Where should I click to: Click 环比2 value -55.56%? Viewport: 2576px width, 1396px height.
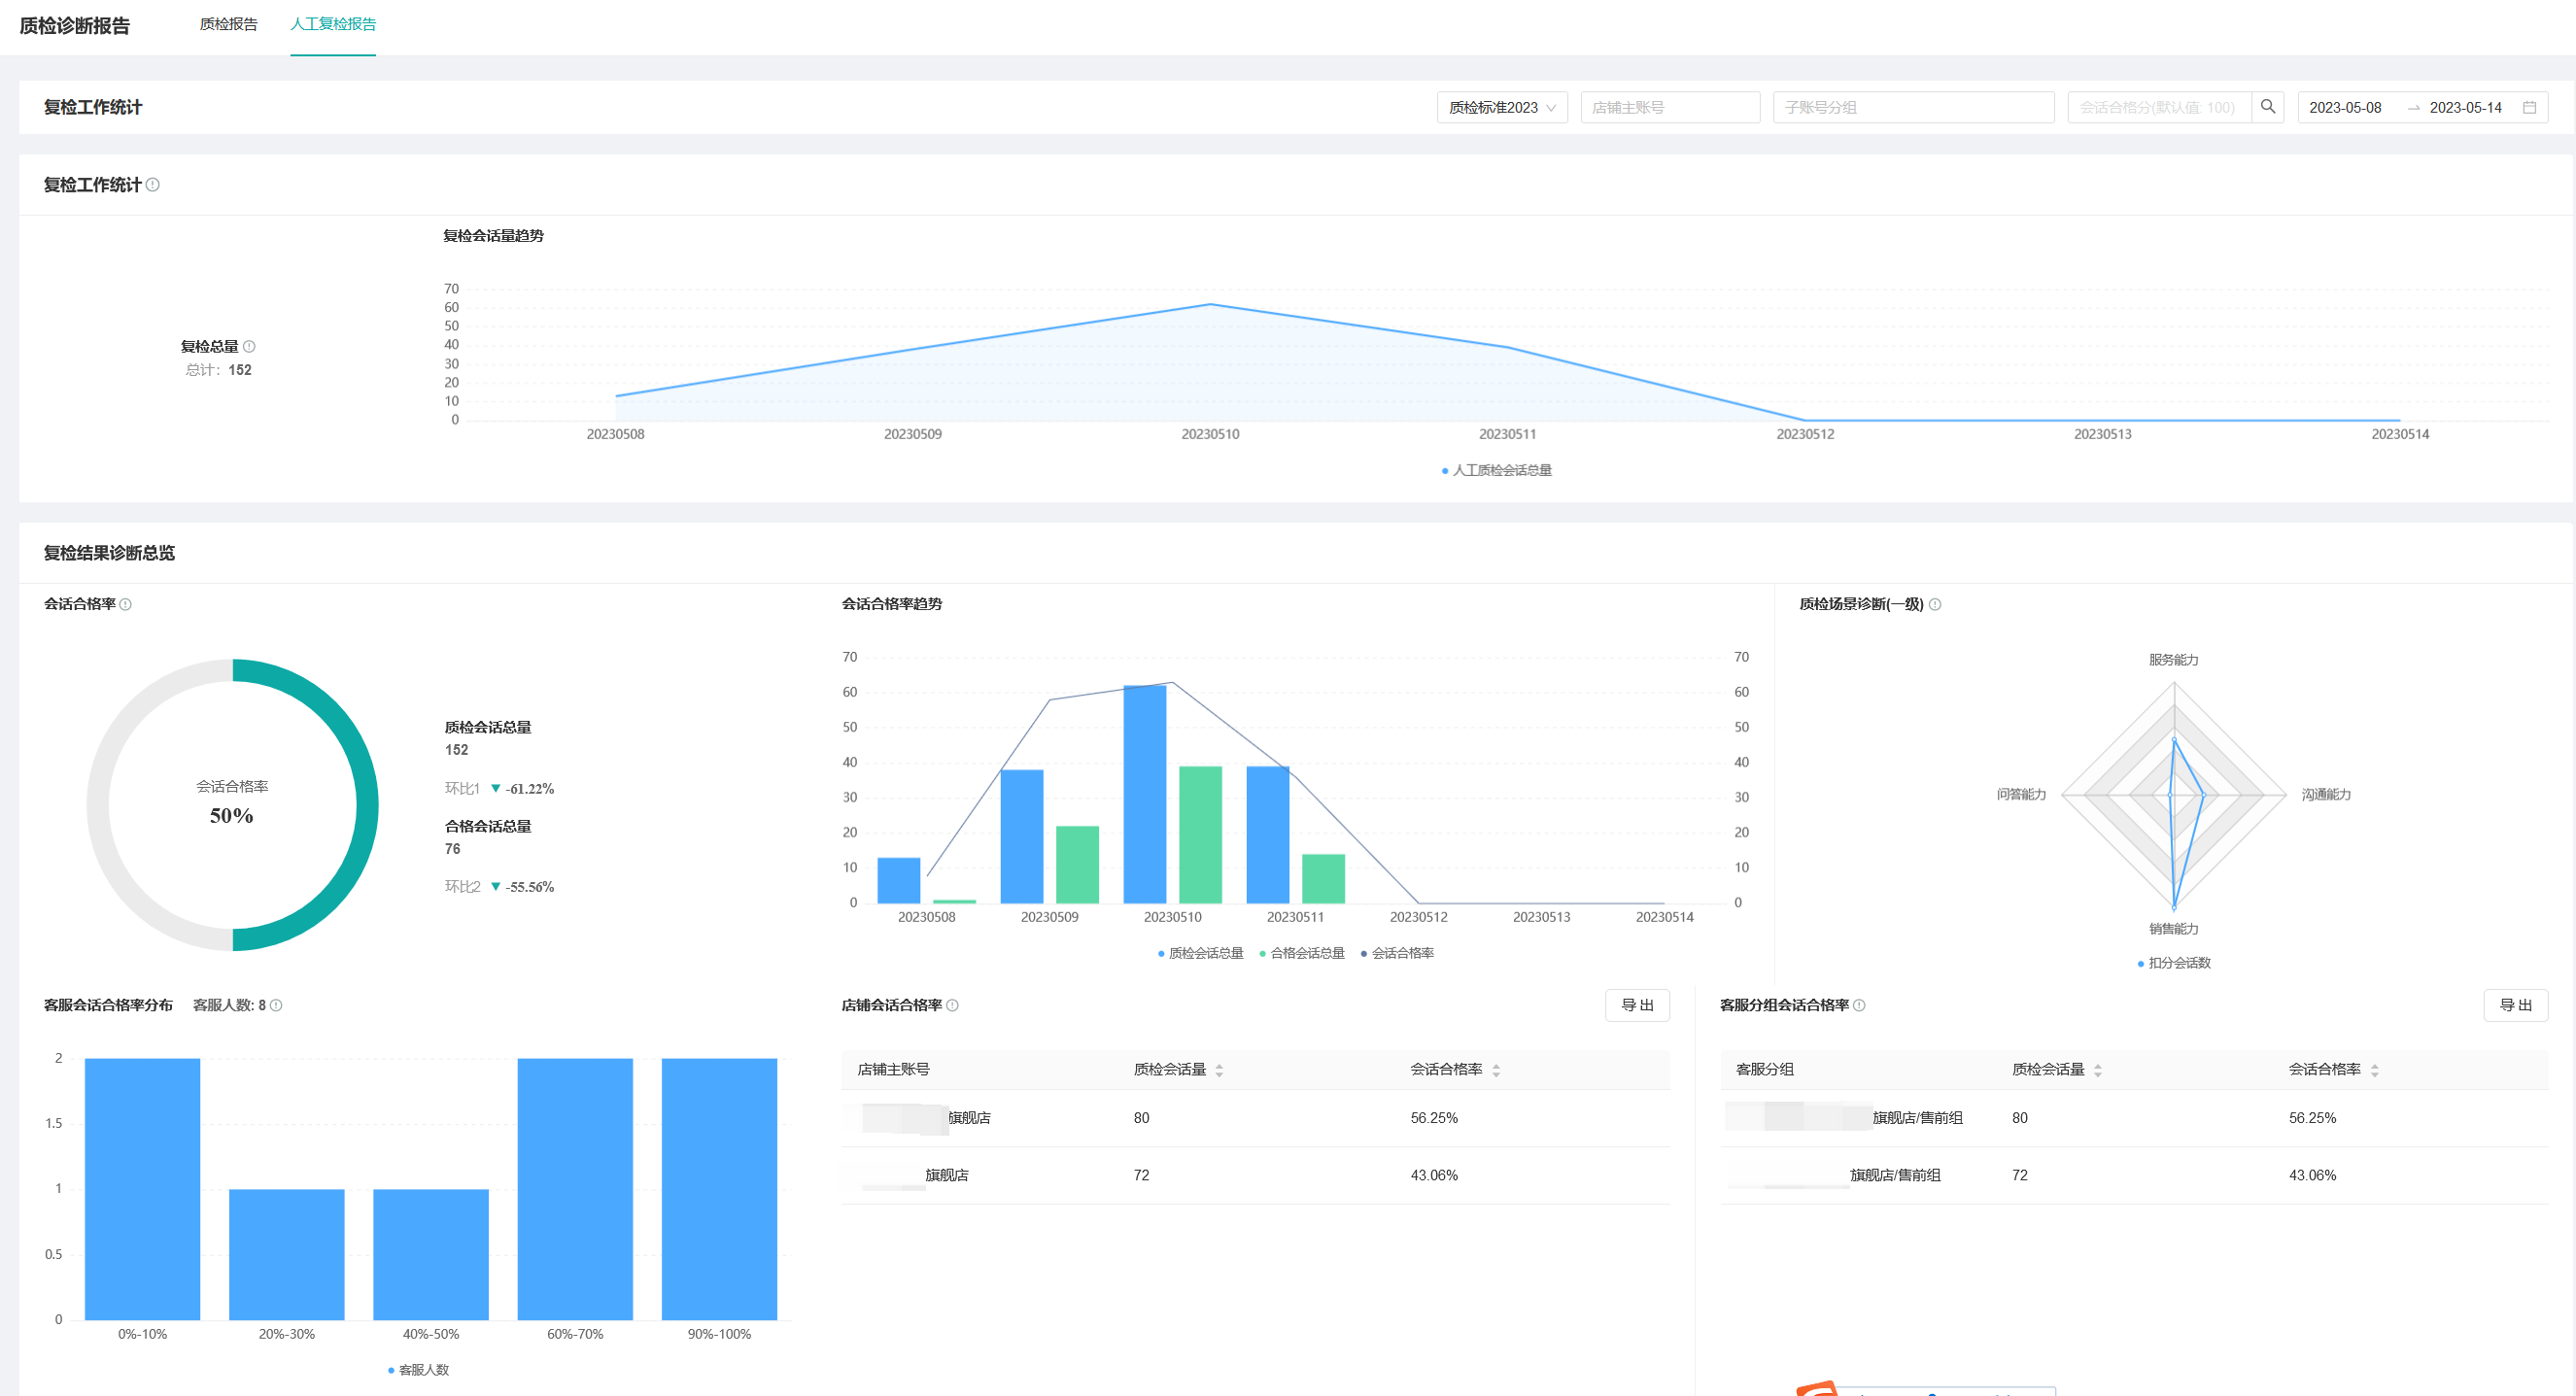coord(529,887)
